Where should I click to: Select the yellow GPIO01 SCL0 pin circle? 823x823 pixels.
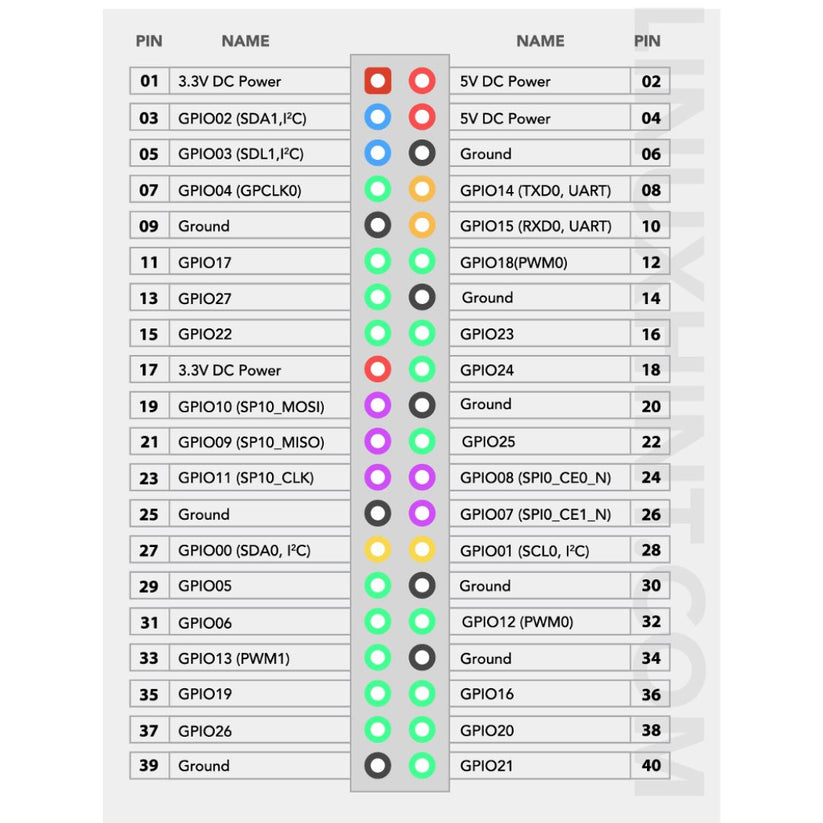point(422,549)
